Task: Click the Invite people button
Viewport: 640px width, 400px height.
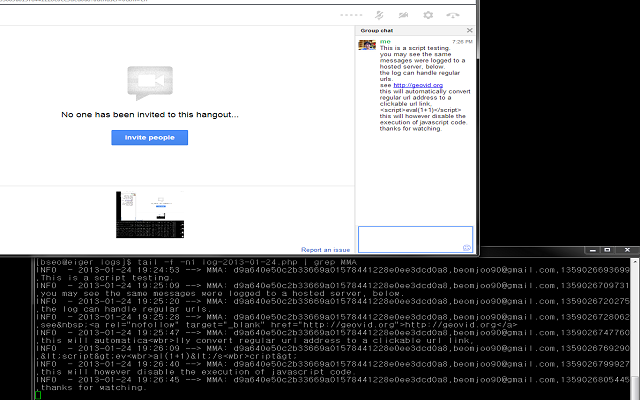Action: pyautogui.click(x=149, y=138)
